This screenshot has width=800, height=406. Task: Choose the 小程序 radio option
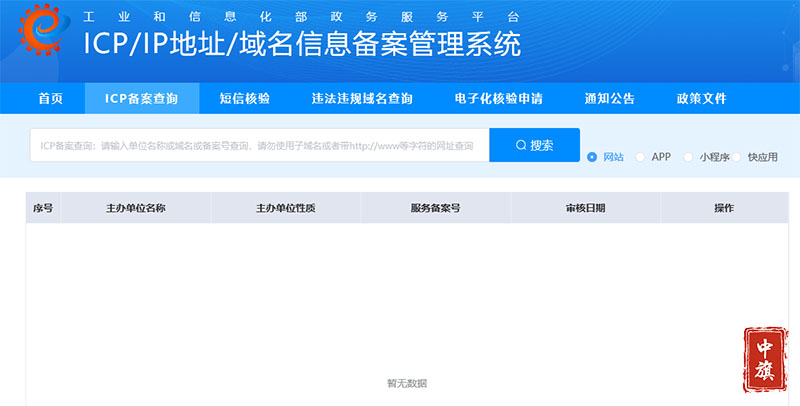tap(689, 157)
